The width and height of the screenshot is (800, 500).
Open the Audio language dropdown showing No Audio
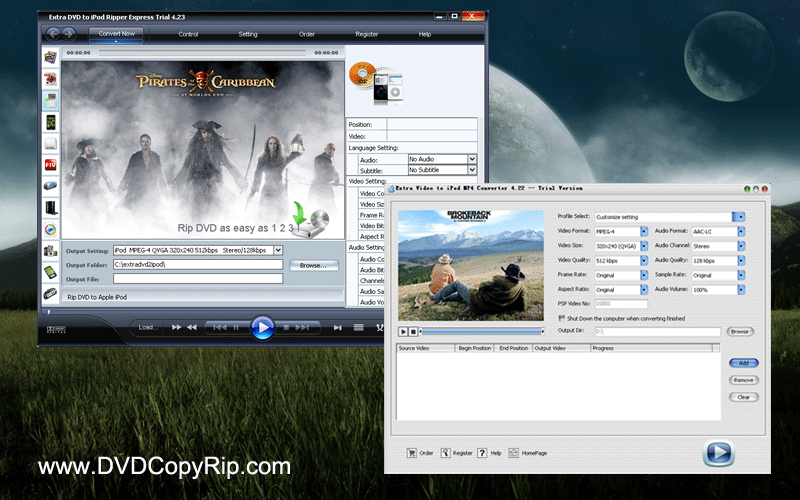pyautogui.click(x=472, y=159)
